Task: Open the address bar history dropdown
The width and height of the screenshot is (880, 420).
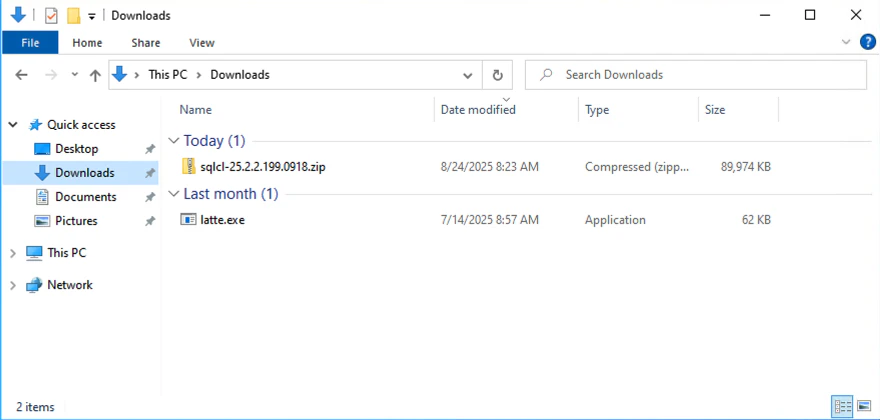Action: pyautogui.click(x=468, y=75)
